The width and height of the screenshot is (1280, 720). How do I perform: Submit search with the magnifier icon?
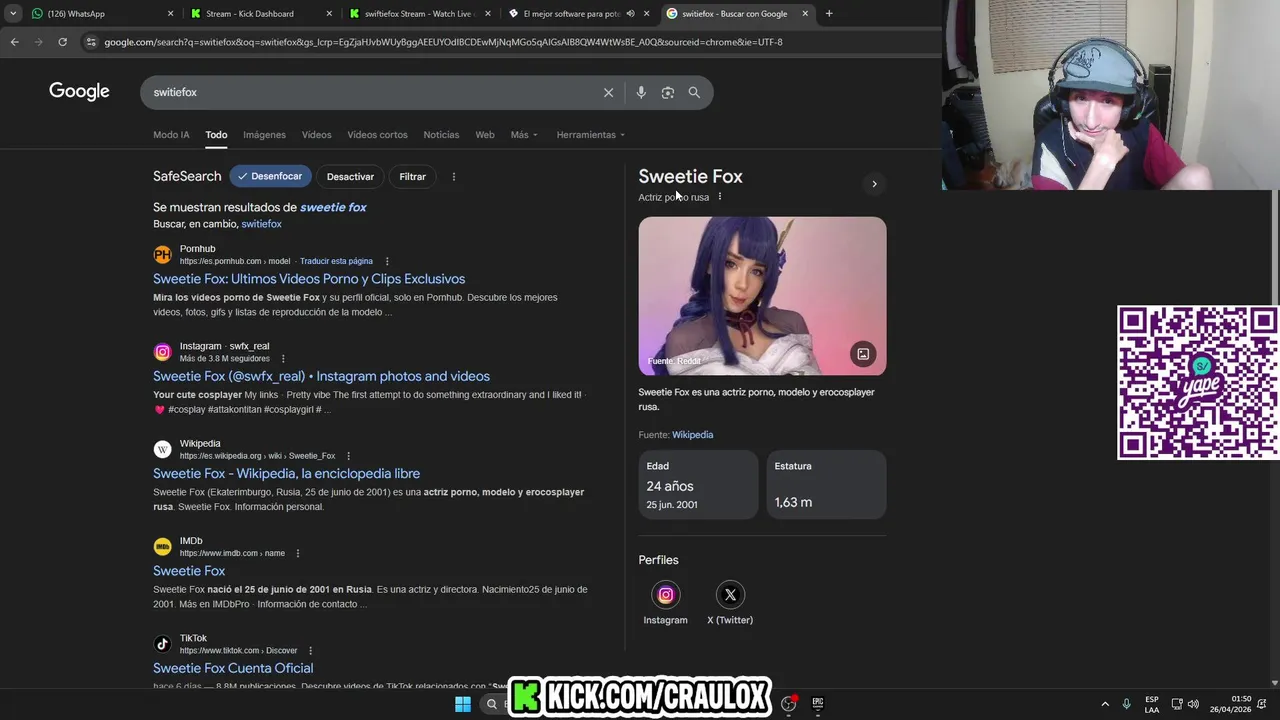(694, 92)
